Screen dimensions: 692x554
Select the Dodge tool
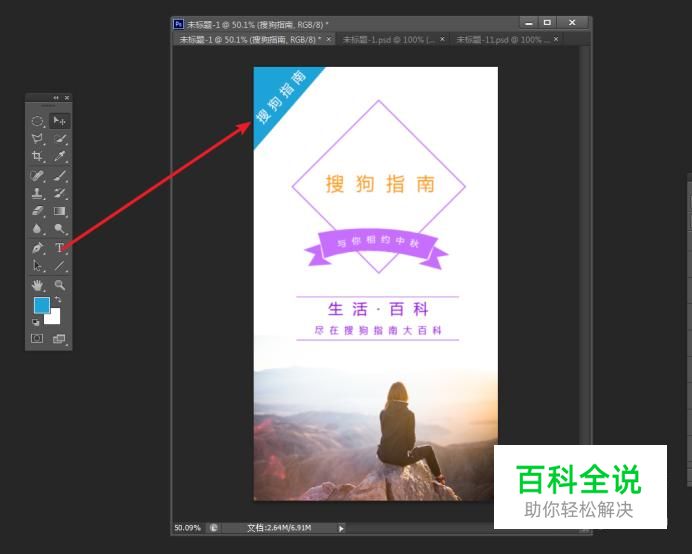[60, 228]
